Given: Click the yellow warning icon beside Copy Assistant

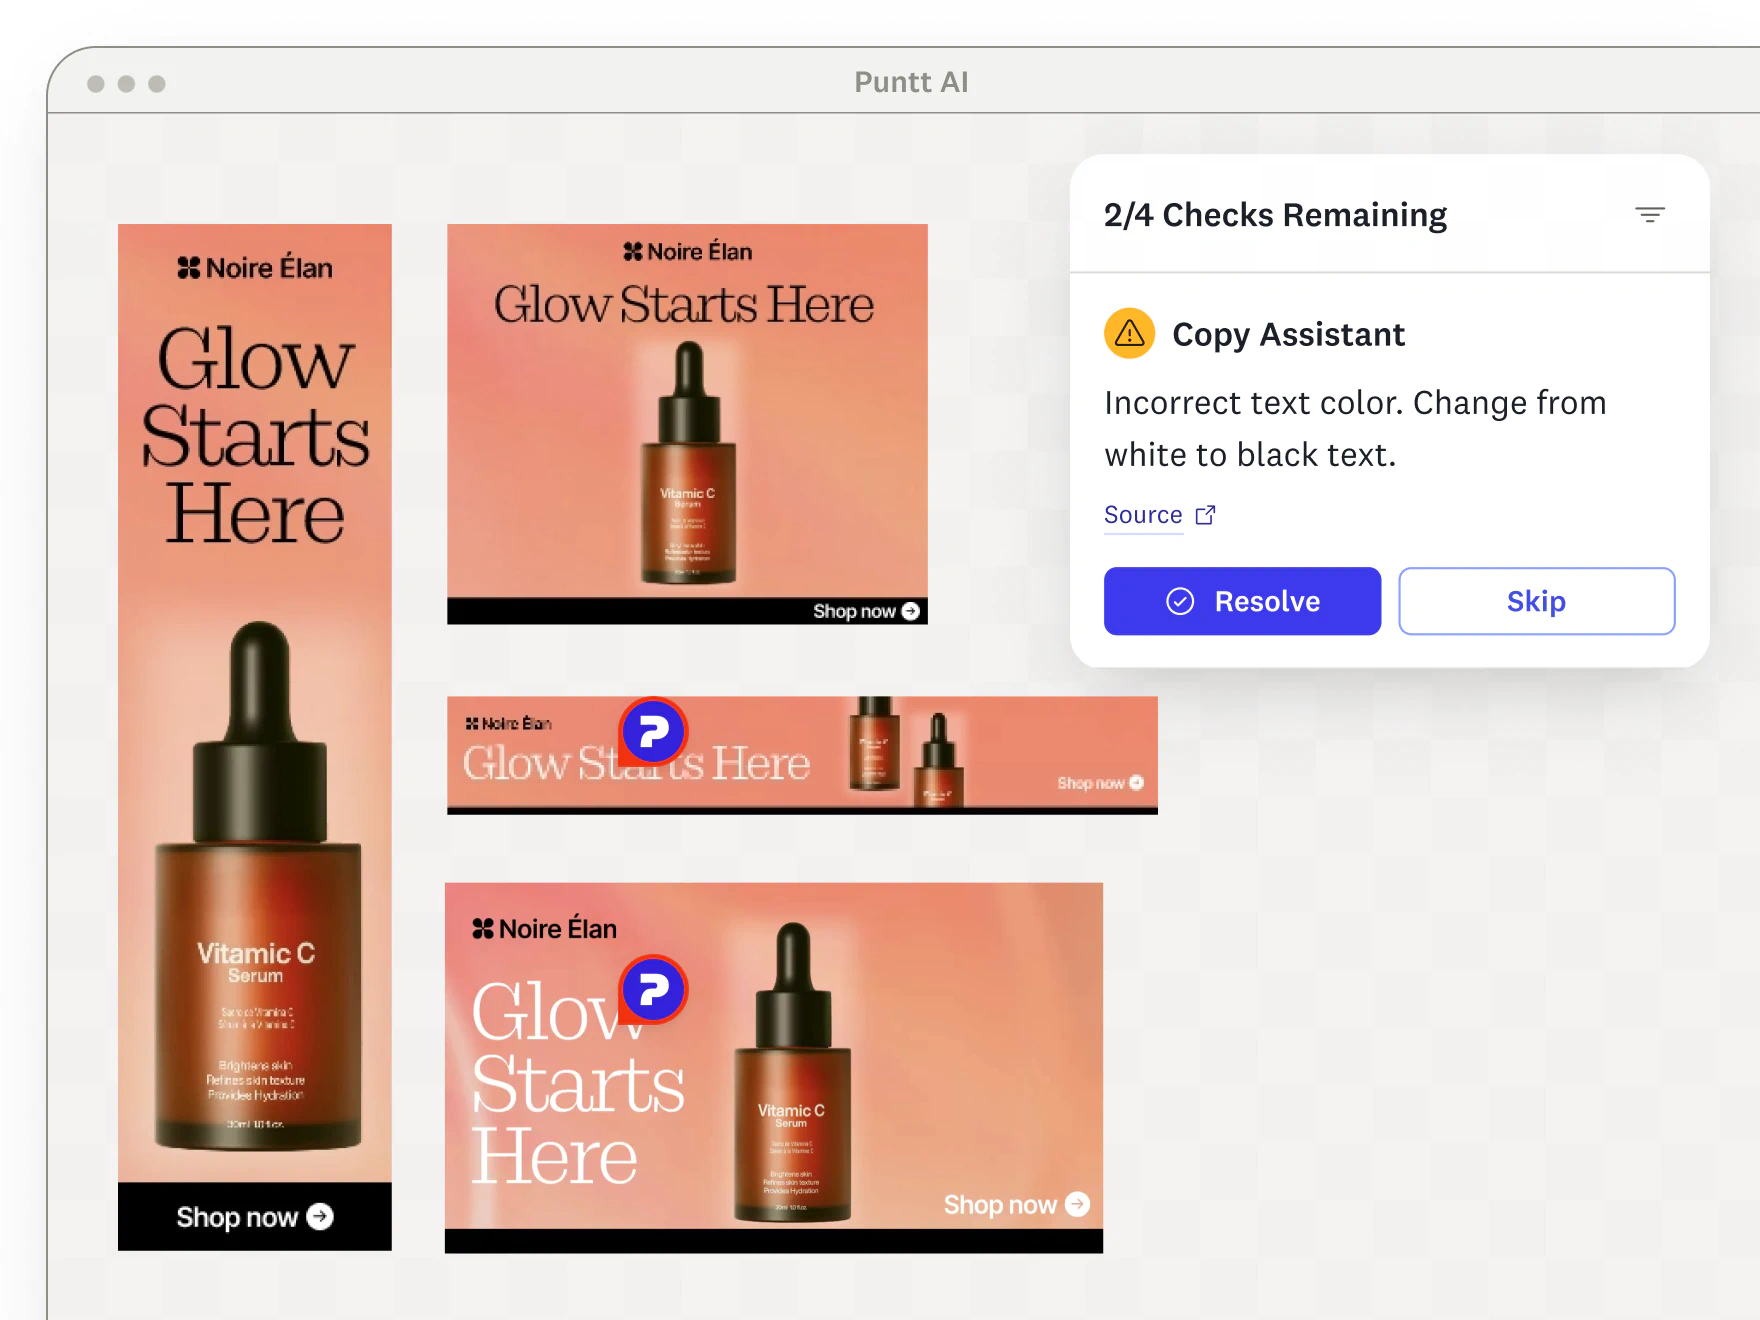Looking at the screenshot, I should click(x=1129, y=334).
